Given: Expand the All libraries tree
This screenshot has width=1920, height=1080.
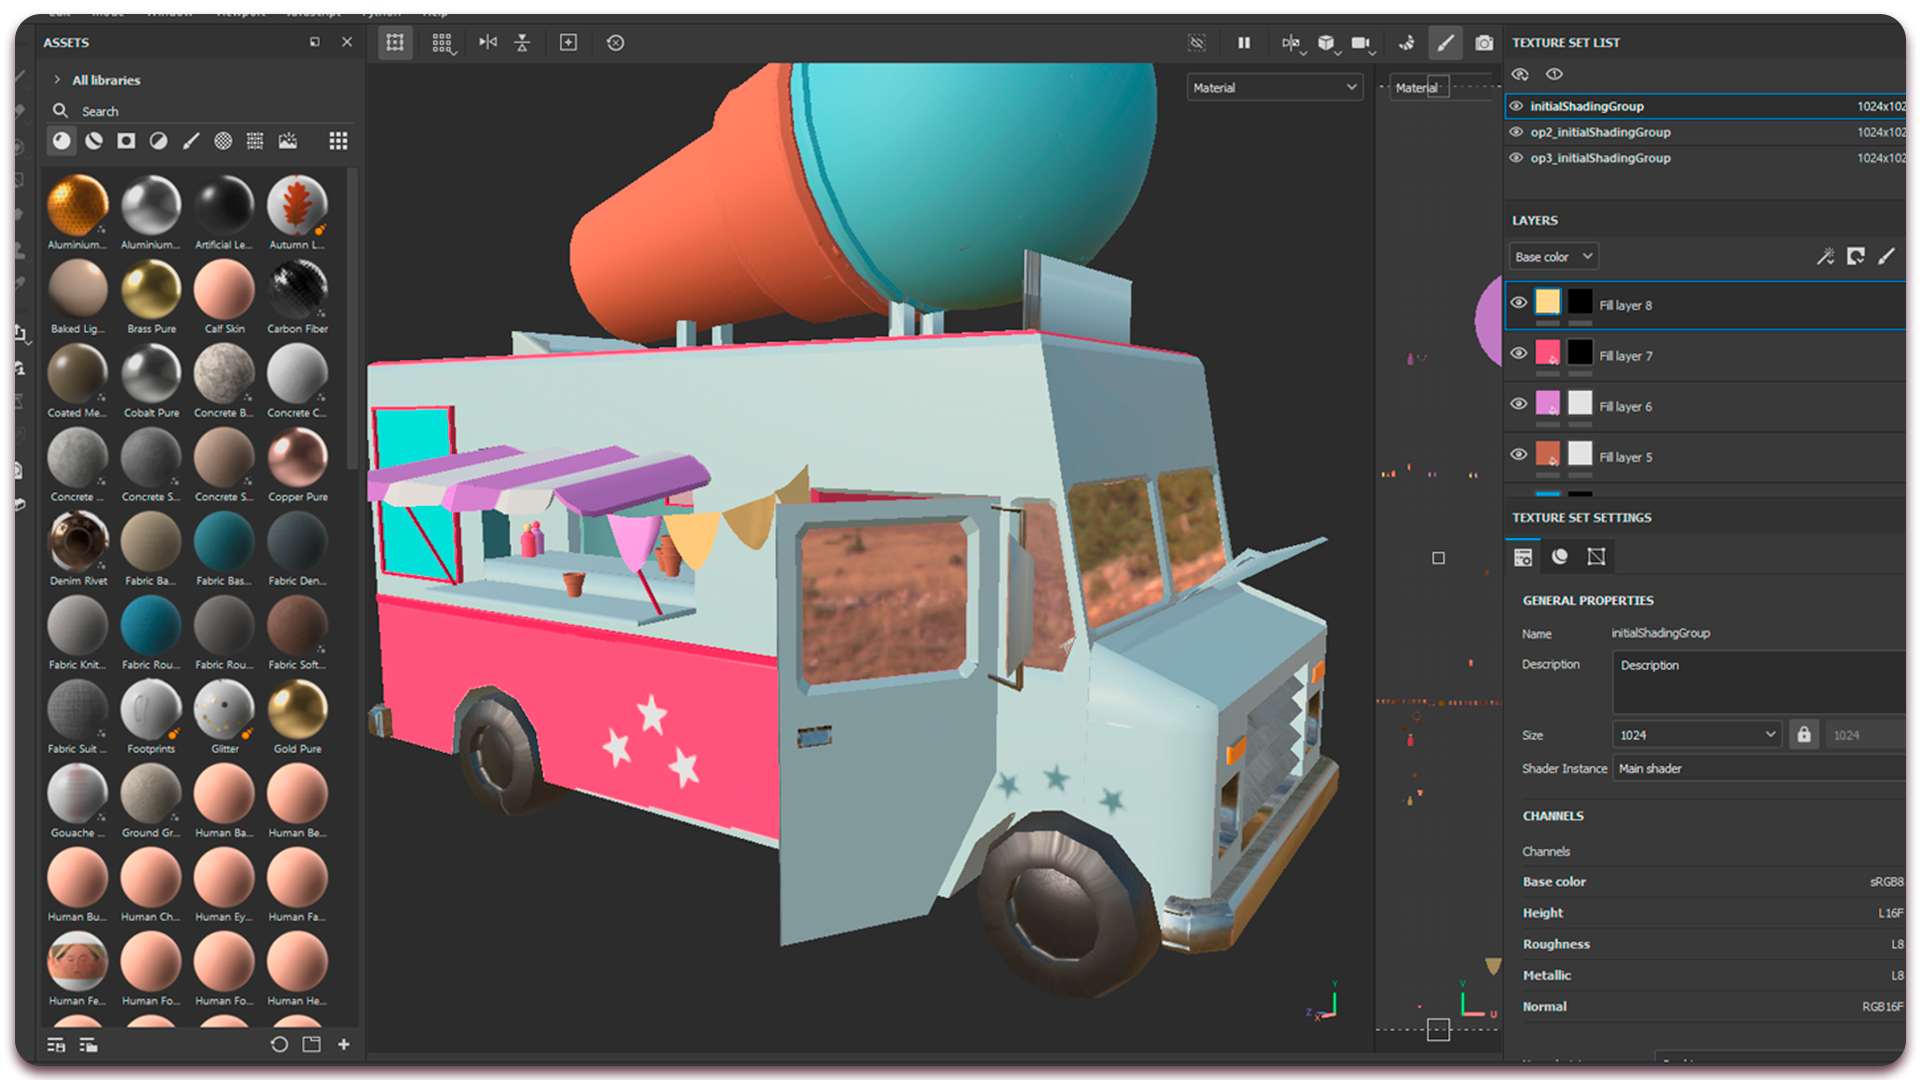Looking at the screenshot, I should point(57,80).
